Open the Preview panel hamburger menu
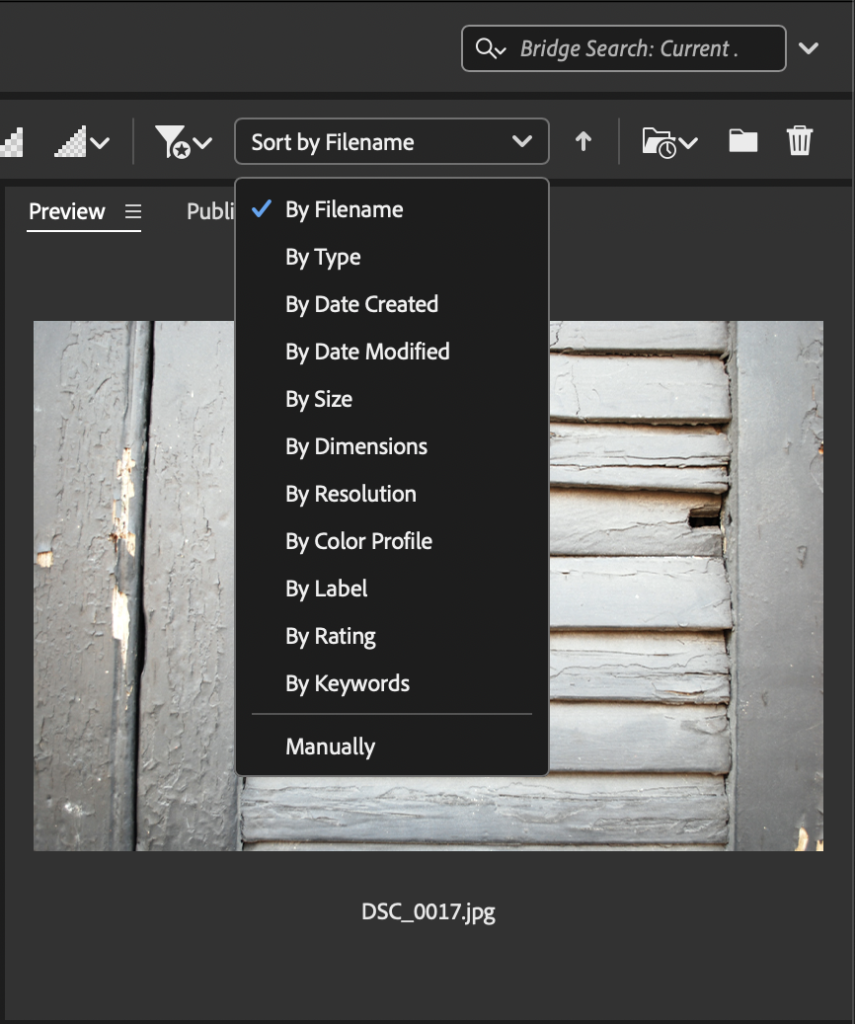Screen dimensions: 855x1024 133,212
